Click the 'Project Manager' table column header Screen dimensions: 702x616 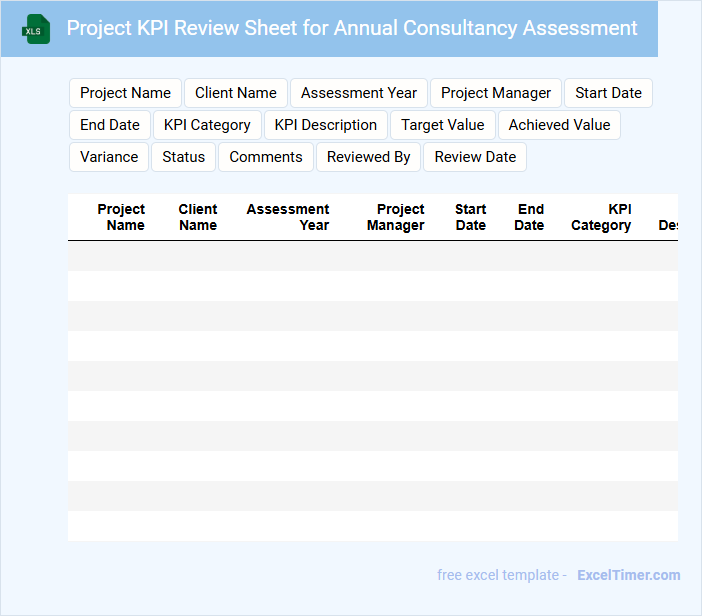[396, 217]
